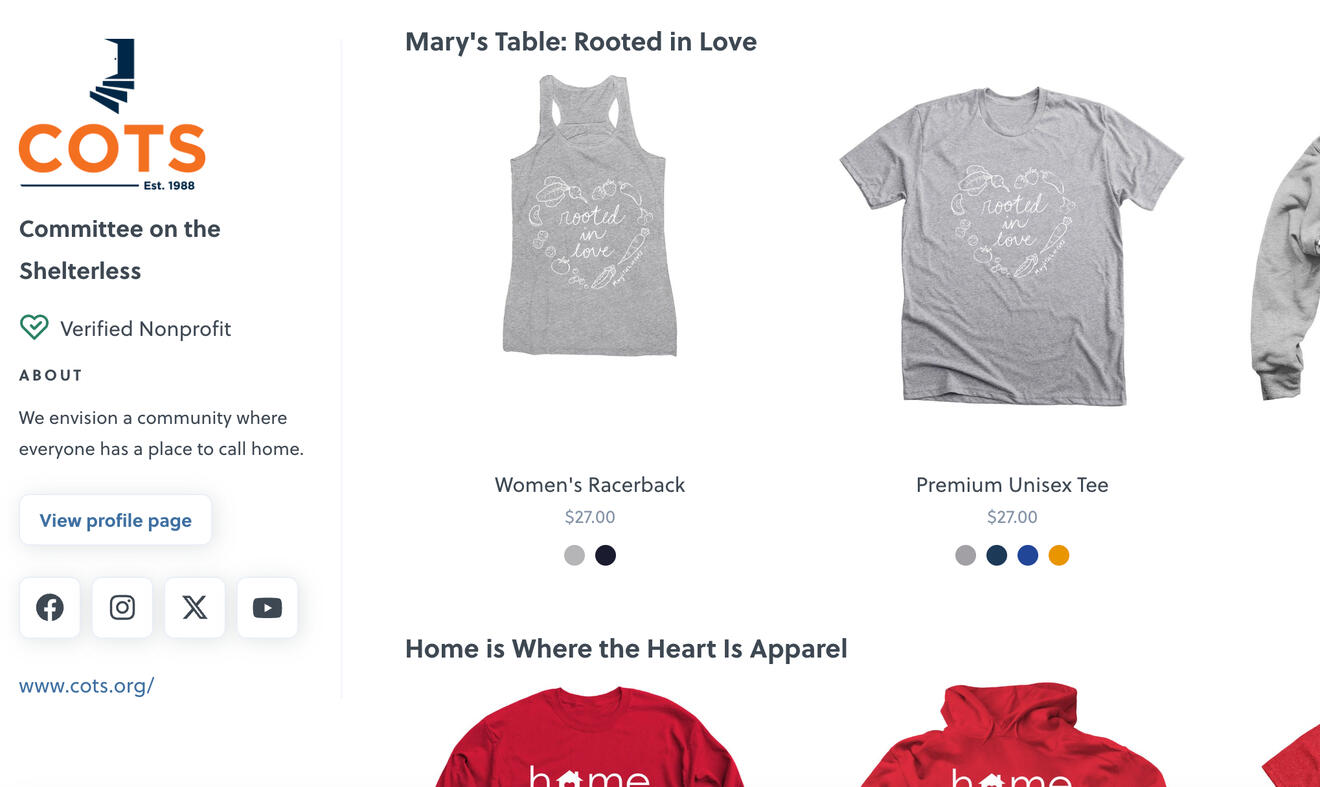1320x787 pixels.
Task: Open the YouTube social icon
Action: point(267,607)
